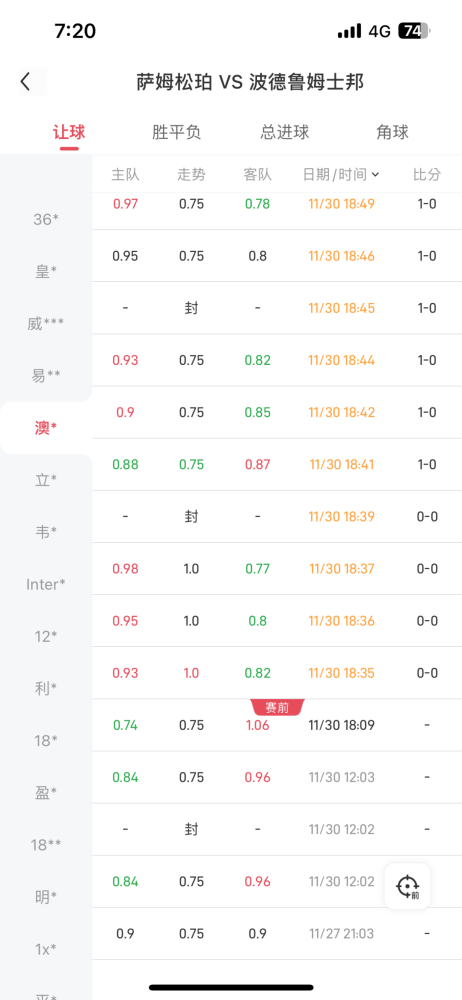Tap the 比分 column header
Screen dimensions: 462x1000
point(427,175)
